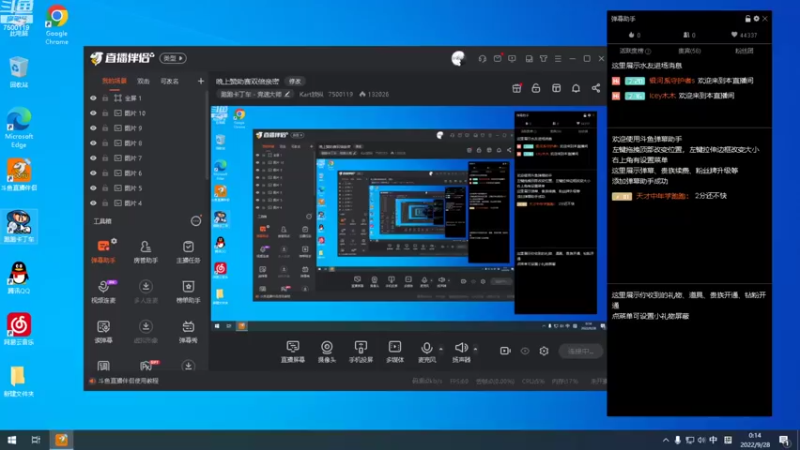Open the mail icon in title bar
This screenshot has height=450, width=800.
pos(497,59)
